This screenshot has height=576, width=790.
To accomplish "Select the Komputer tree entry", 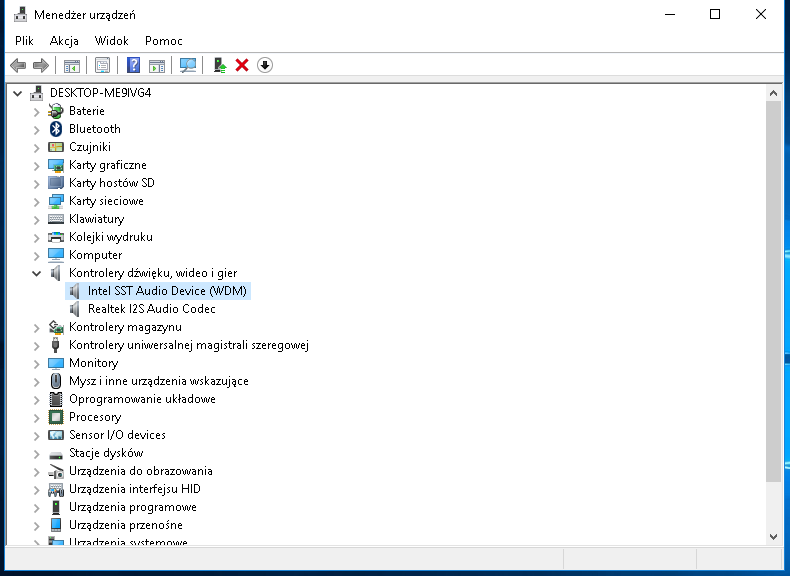I will 95,255.
